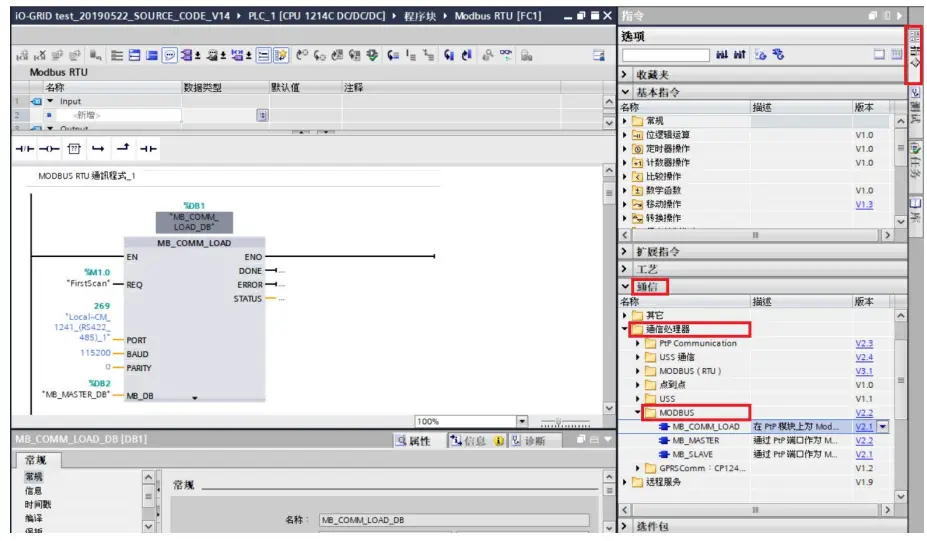Viewport: 927px width, 541px height.
Task: Click the 计数器操作 folder icon
Action: coord(637,163)
